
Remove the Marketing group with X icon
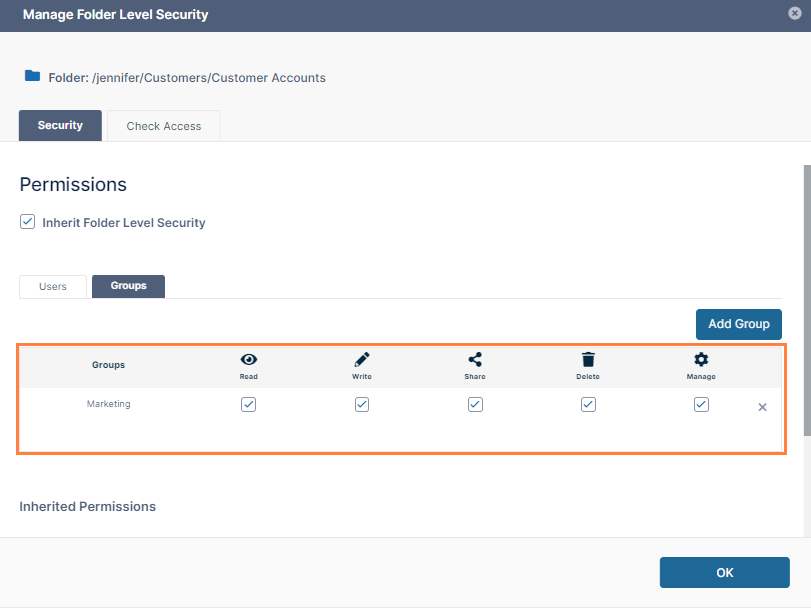(x=762, y=407)
